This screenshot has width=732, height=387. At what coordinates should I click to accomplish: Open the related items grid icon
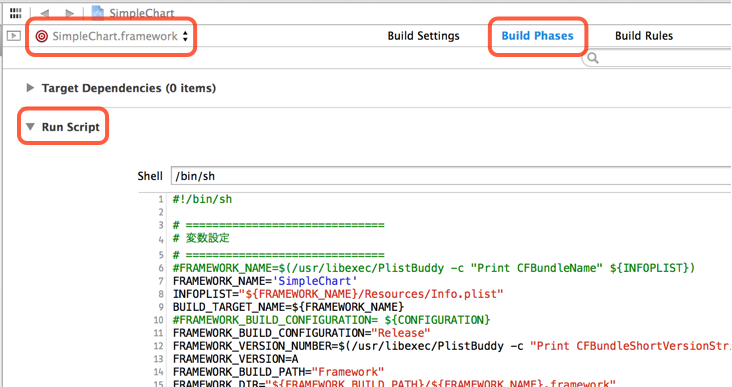(15, 13)
